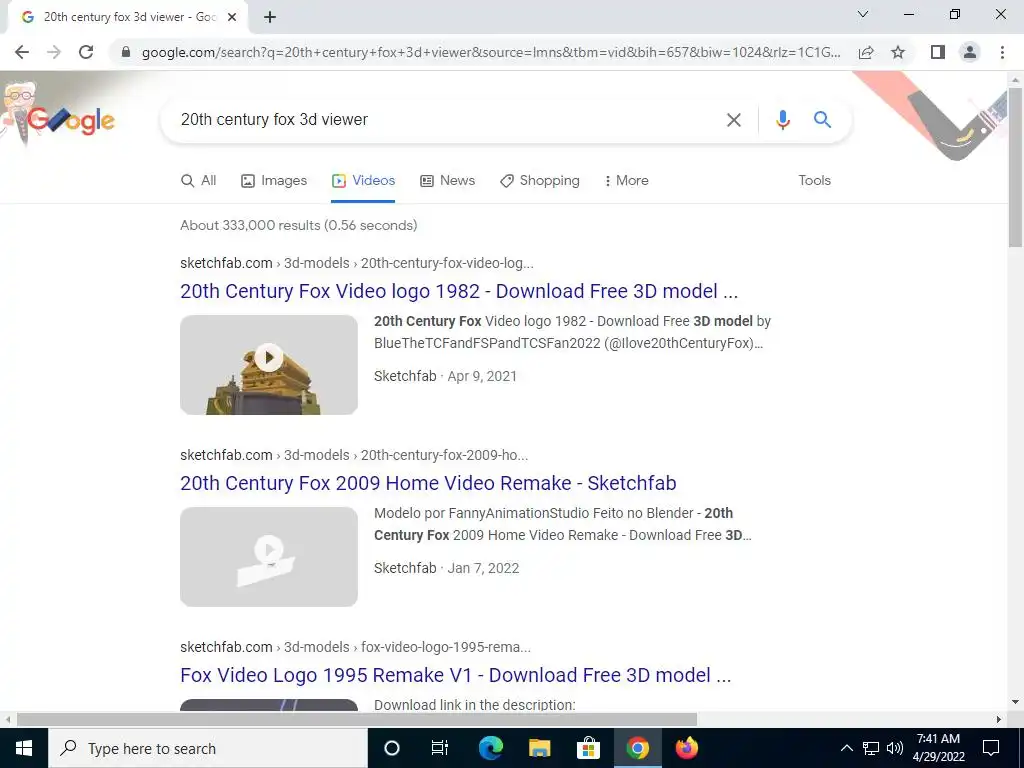Click the "About 333,000 results" text
The height and width of the screenshot is (768, 1024).
click(298, 225)
